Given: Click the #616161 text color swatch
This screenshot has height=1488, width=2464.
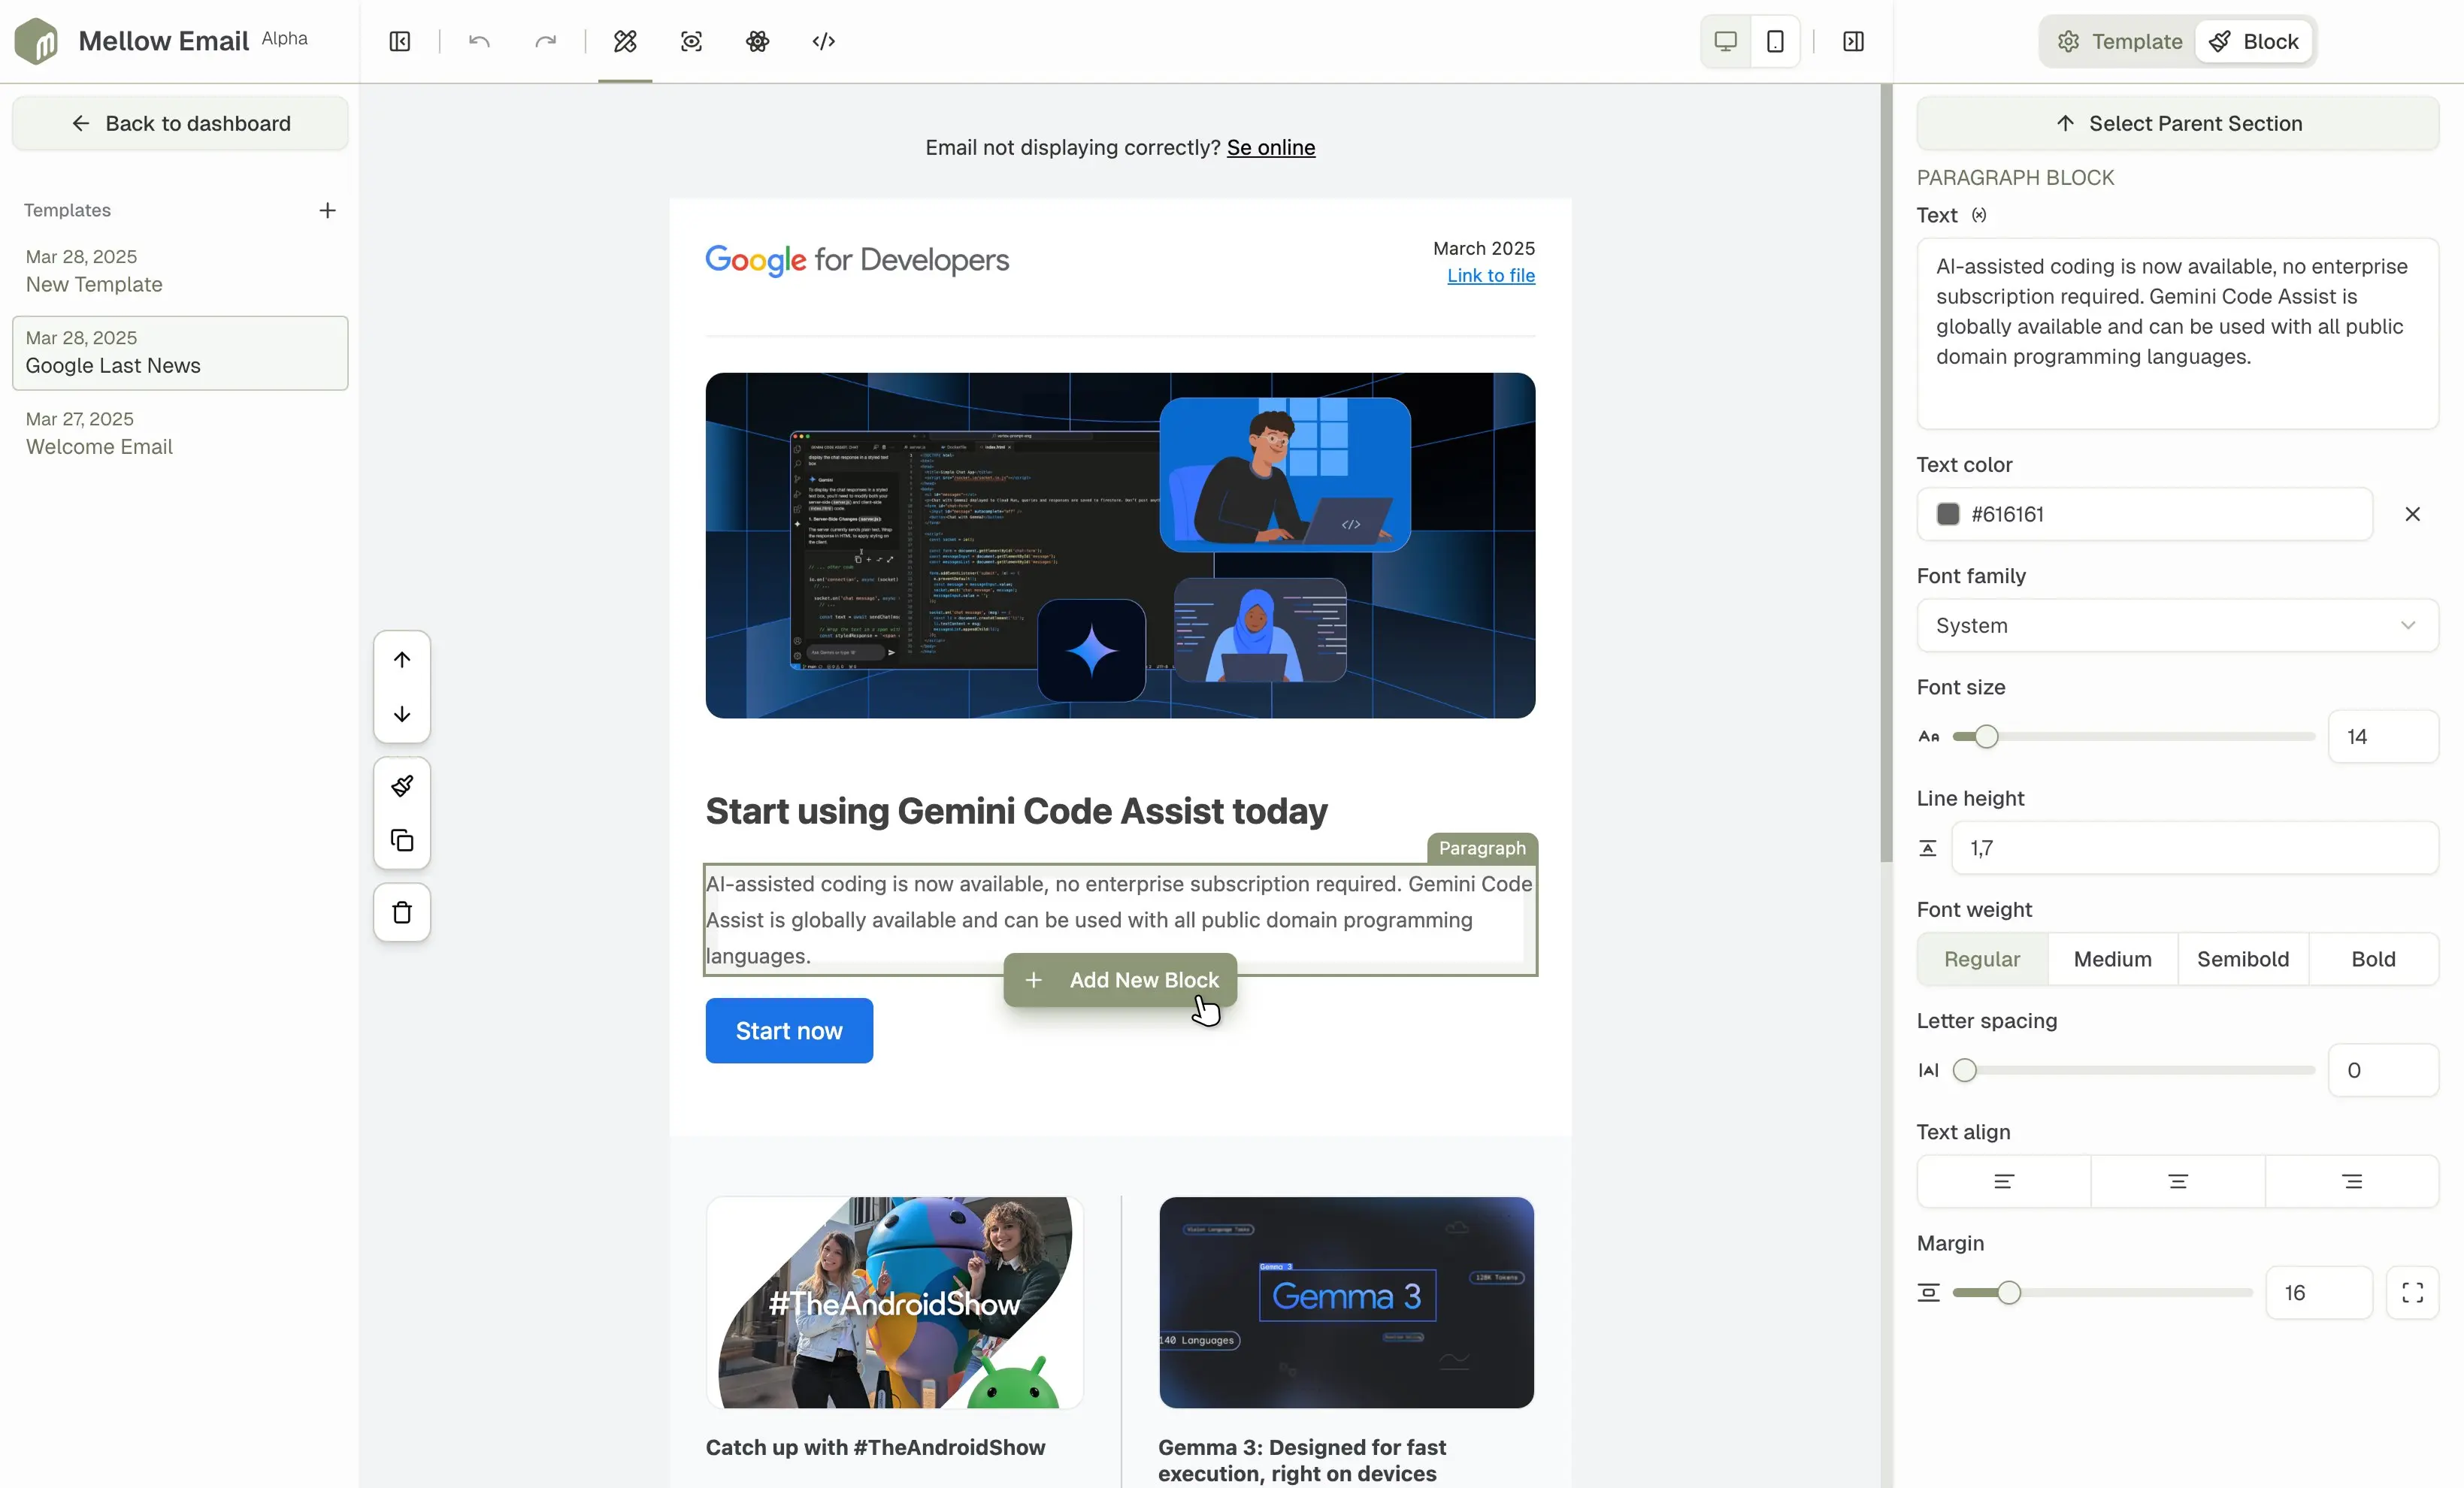Looking at the screenshot, I should coord(1947,514).
